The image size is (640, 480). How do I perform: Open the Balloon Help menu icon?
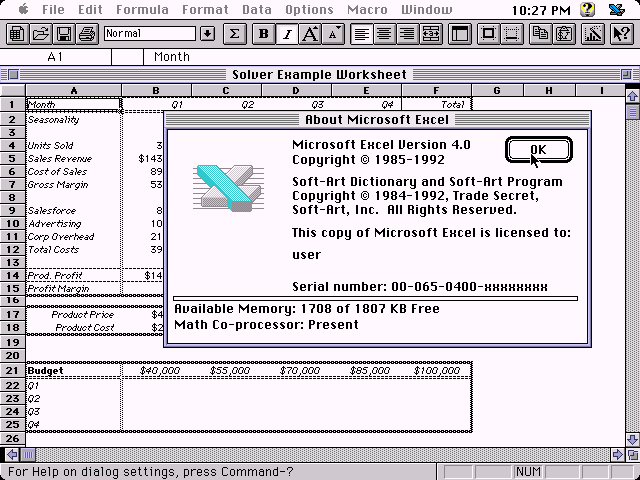tap(587, 9)
